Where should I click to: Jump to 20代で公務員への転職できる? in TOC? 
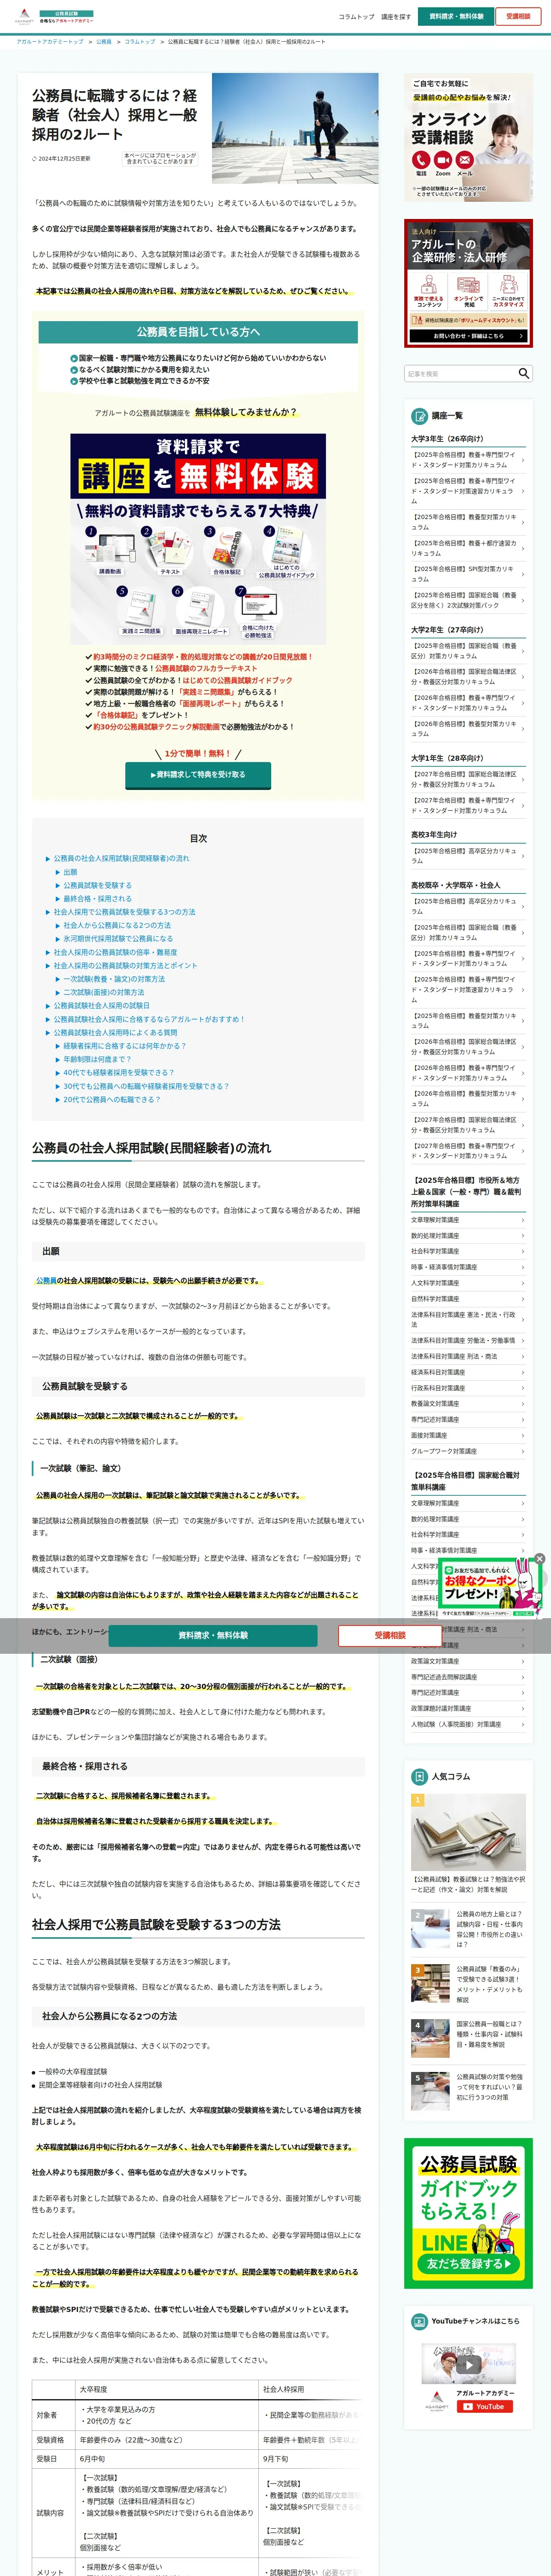[x=111, y=1099]
